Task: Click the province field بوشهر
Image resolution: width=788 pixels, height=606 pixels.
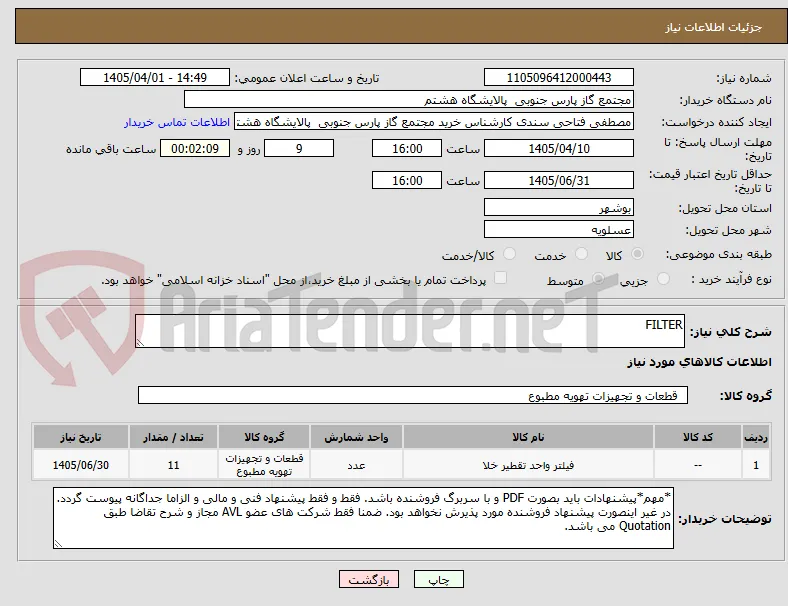Action: pos(558,208)
